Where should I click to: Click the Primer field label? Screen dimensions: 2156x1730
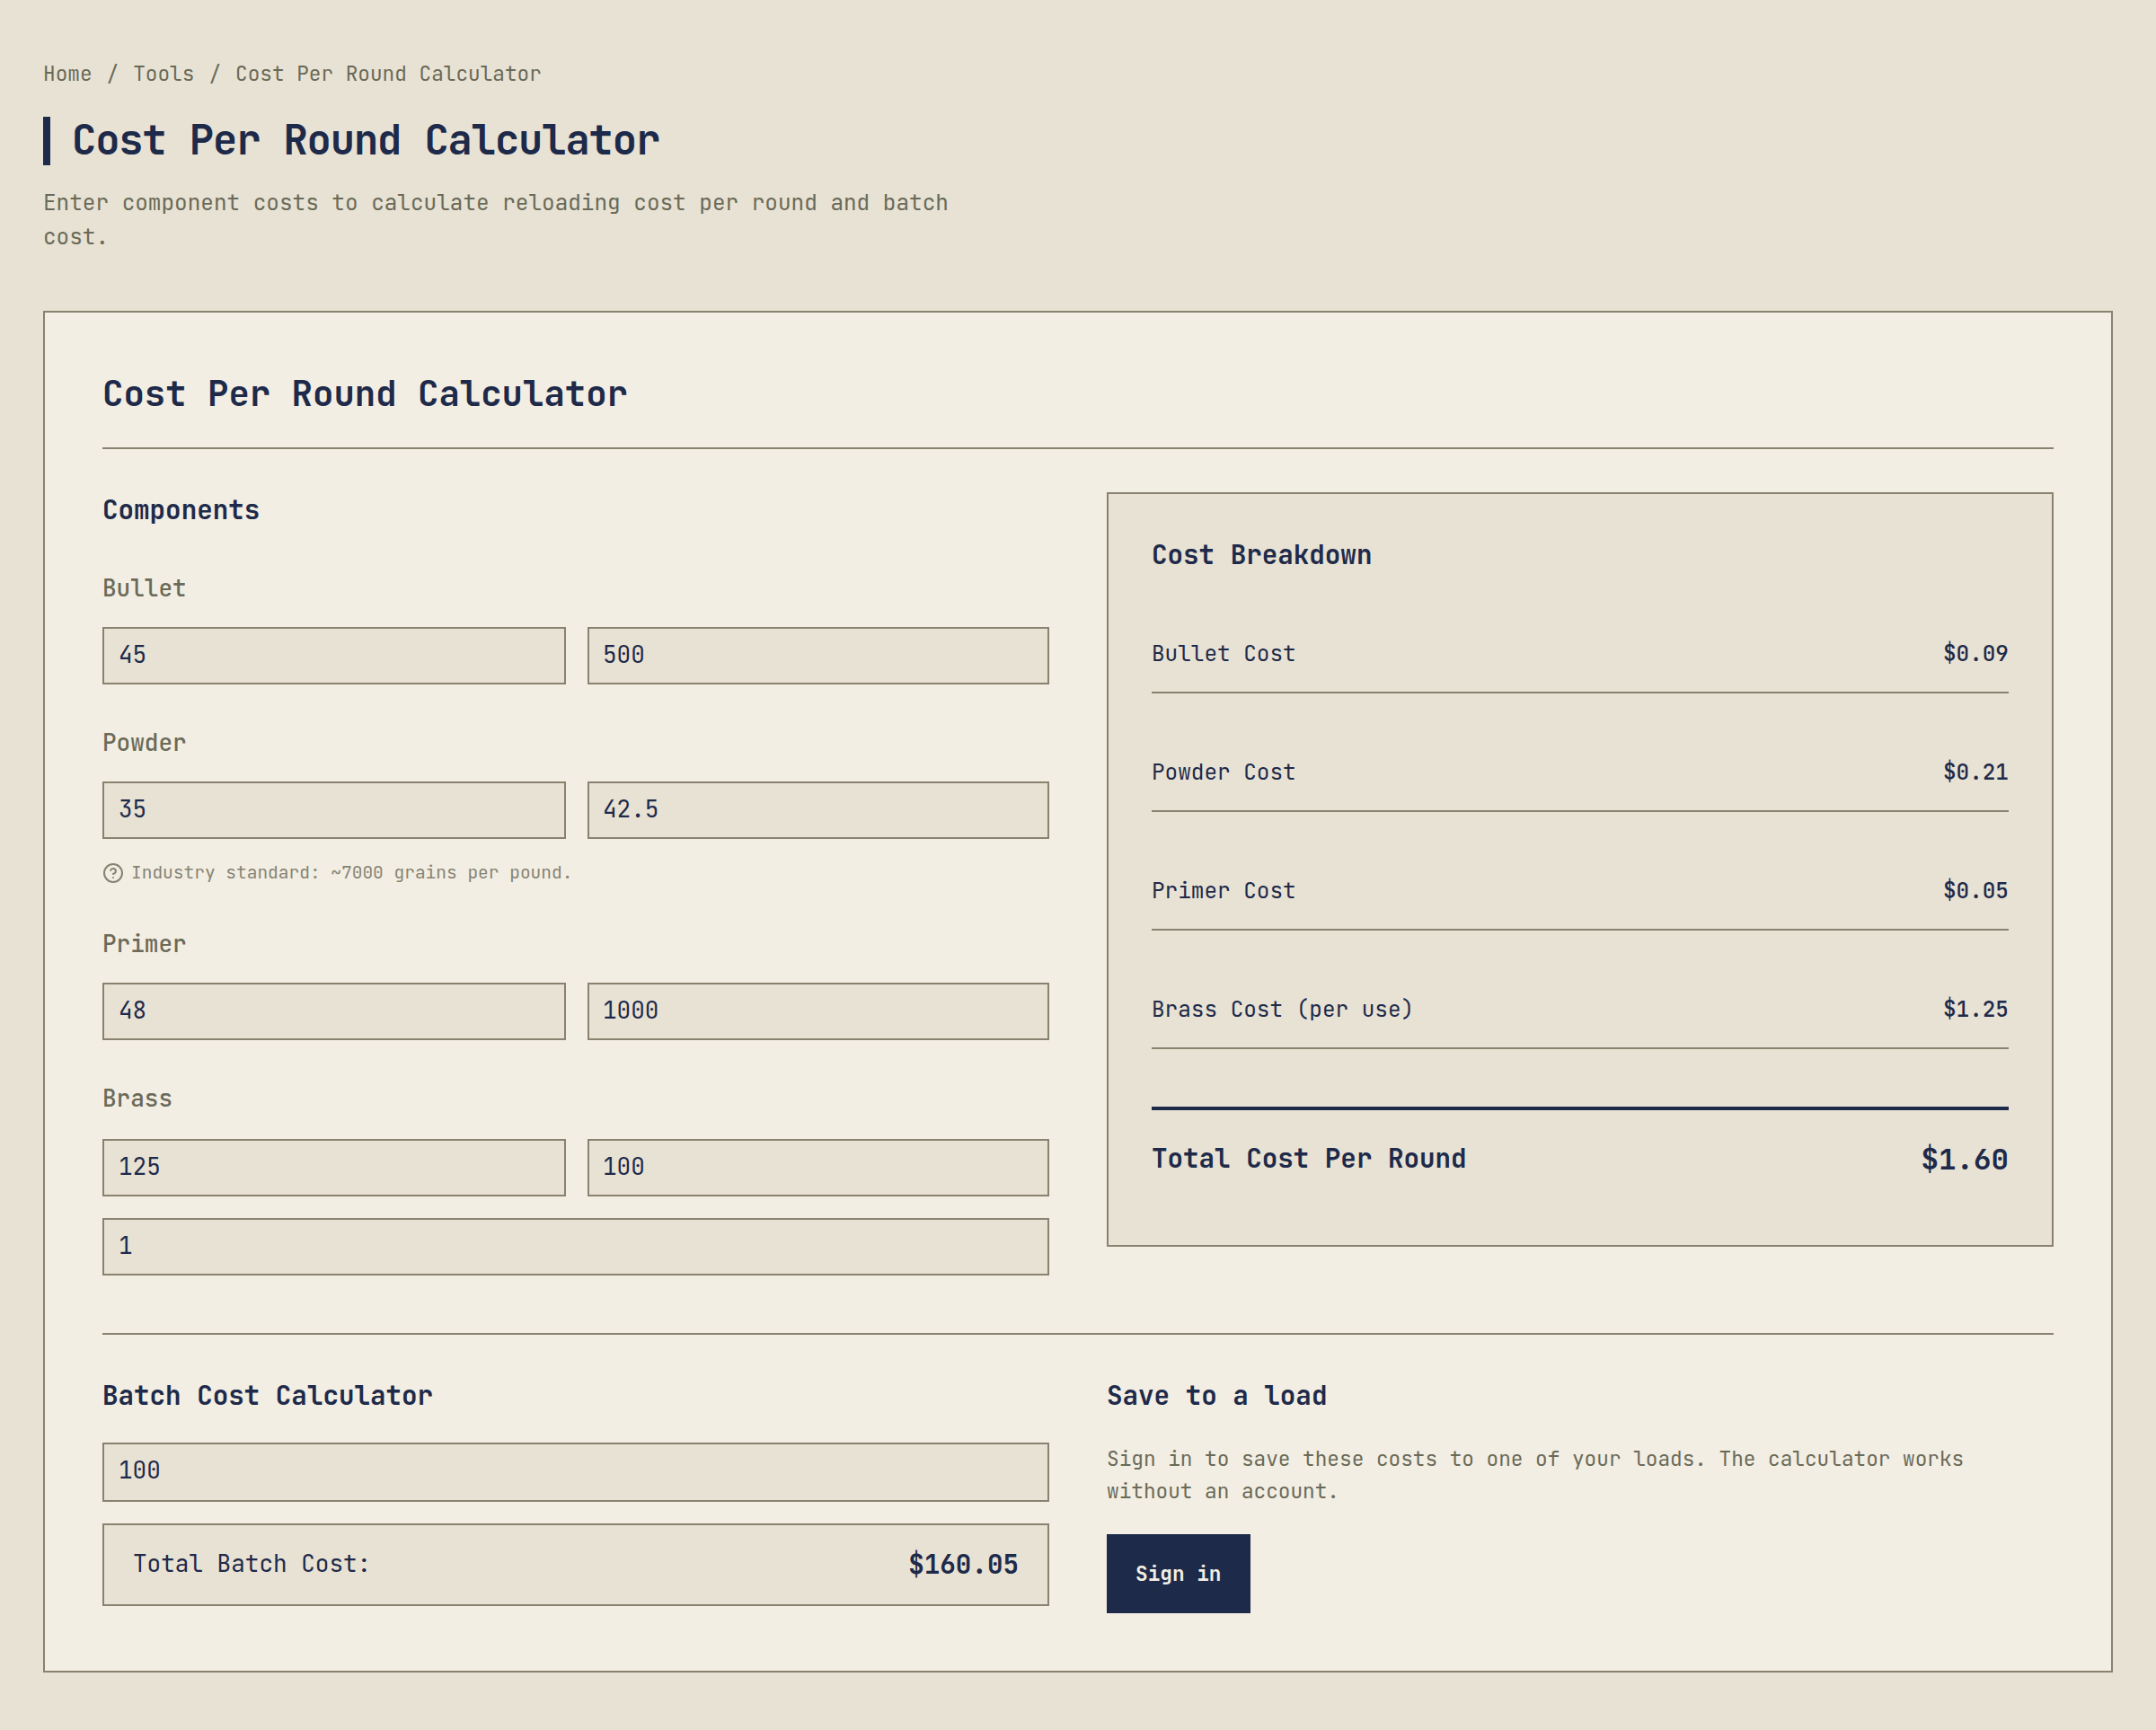pyautogui.click(x=144, y=944)
